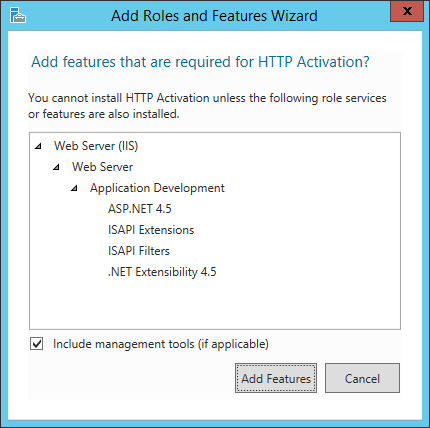
Task: Select .NET Extensibility 4.5 entry
Action: coord(162,272)
